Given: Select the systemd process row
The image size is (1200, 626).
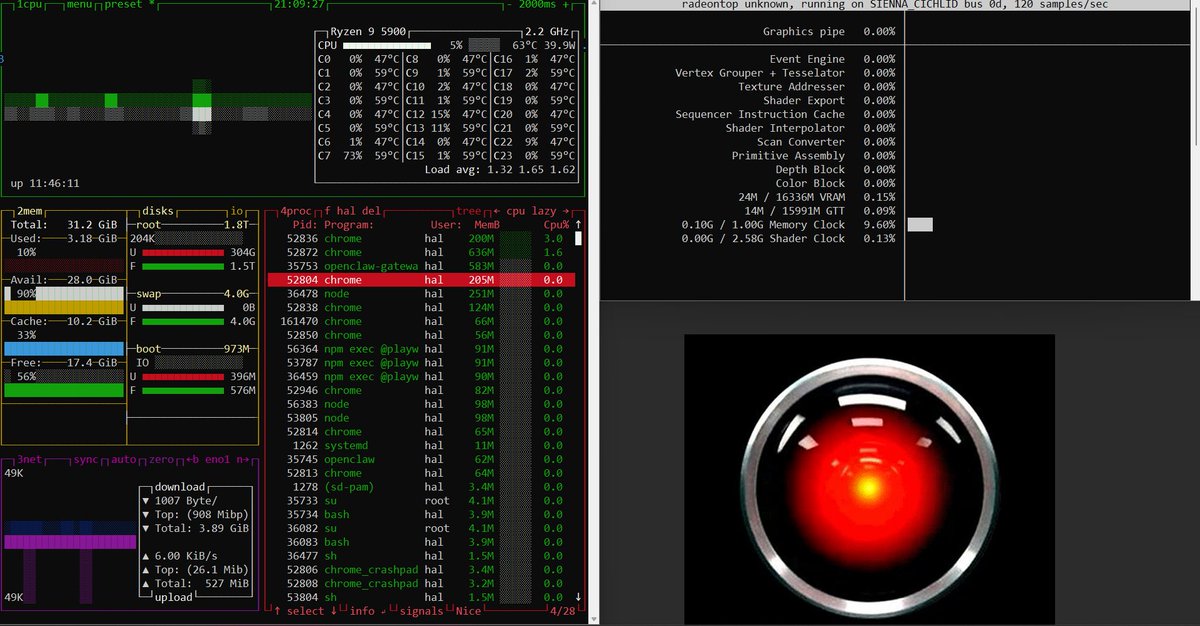Looking at the screenshot, I should pyautogui.click(x=422, y=445).
